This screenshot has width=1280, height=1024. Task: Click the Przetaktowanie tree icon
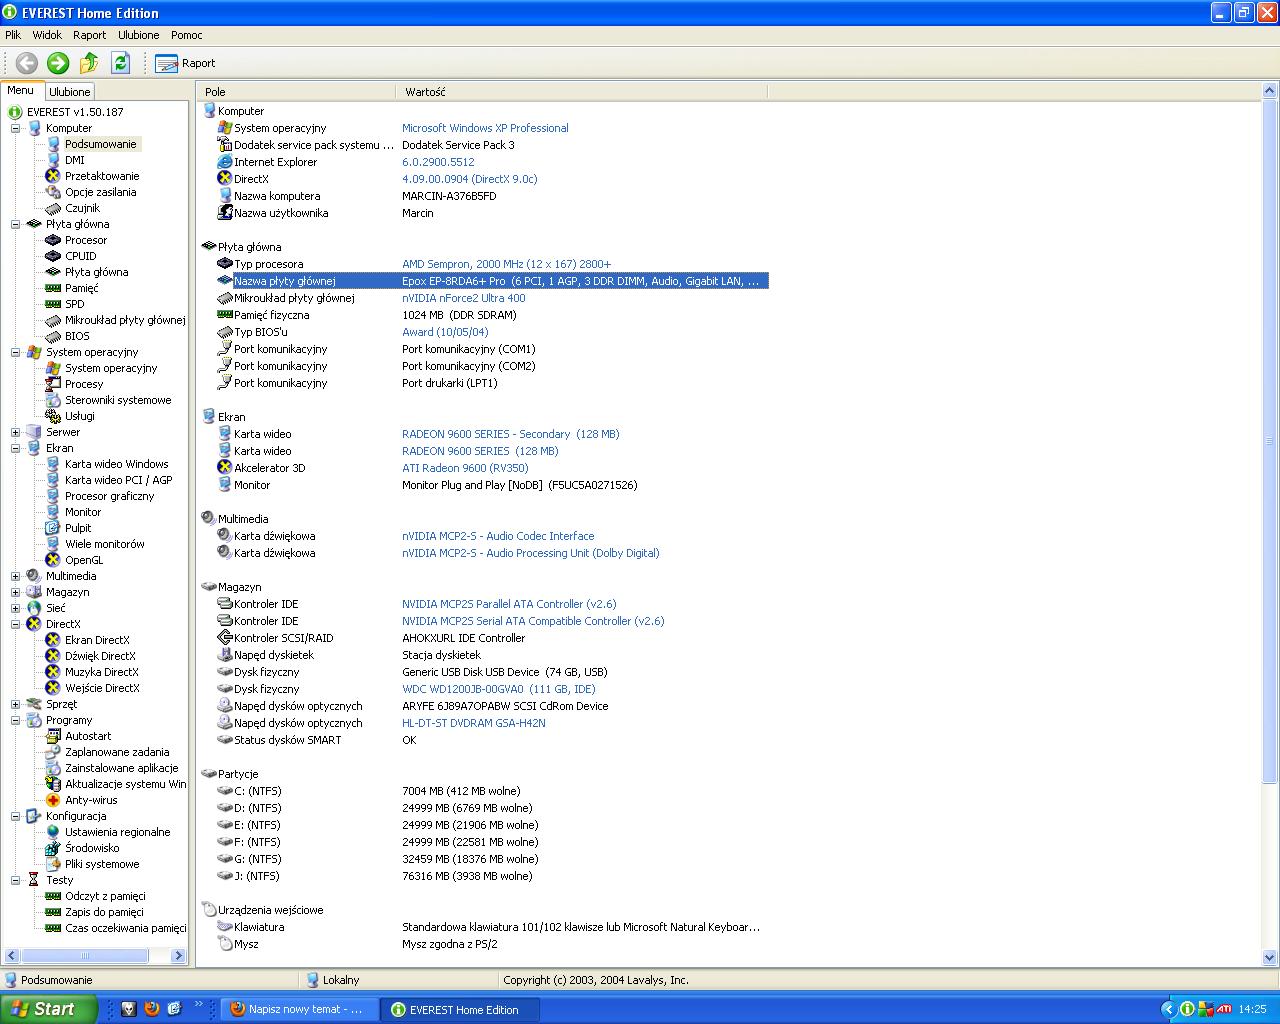tap(53, 176)
